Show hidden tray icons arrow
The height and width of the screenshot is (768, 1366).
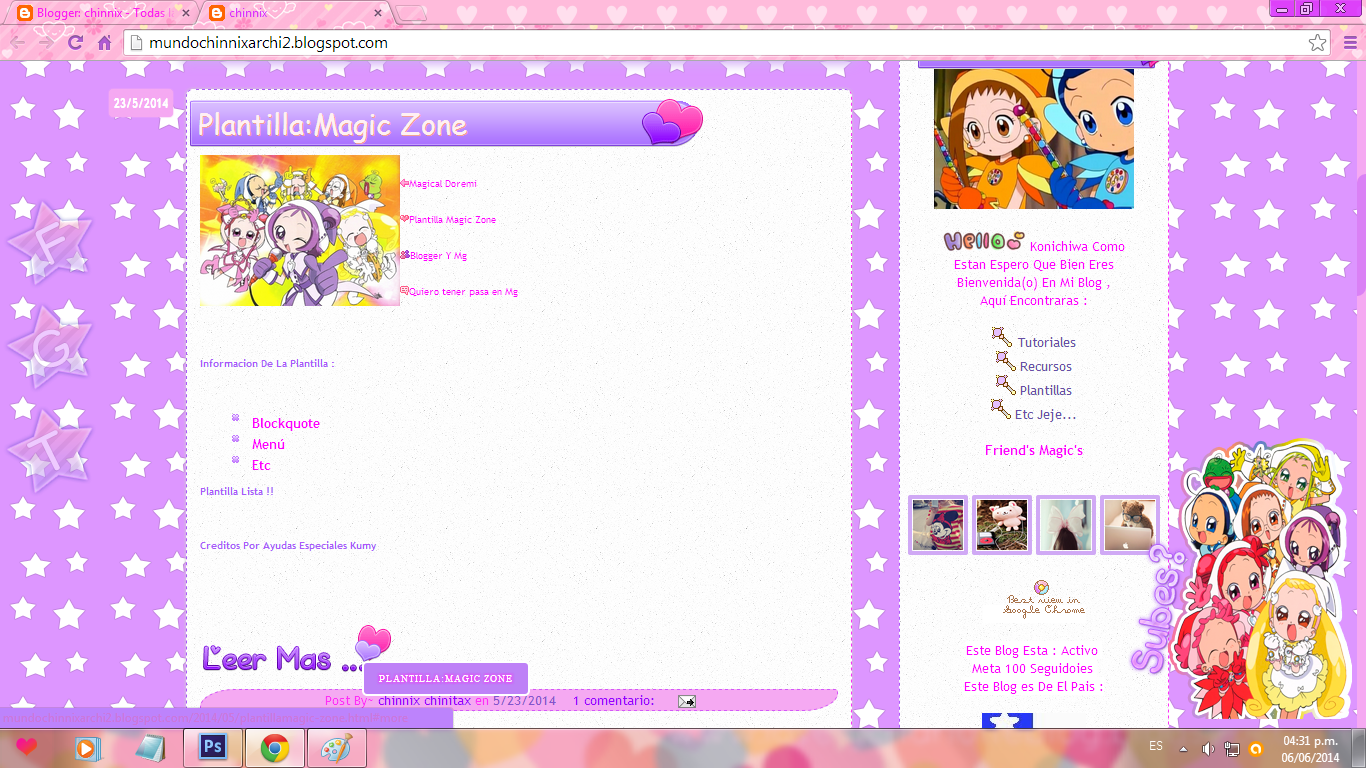tap(1184, 748)
